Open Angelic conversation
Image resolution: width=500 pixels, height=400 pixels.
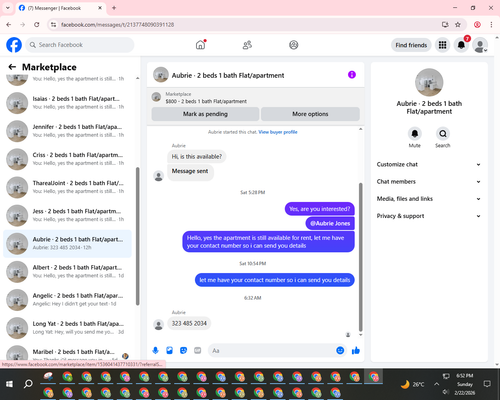[67, 300]
